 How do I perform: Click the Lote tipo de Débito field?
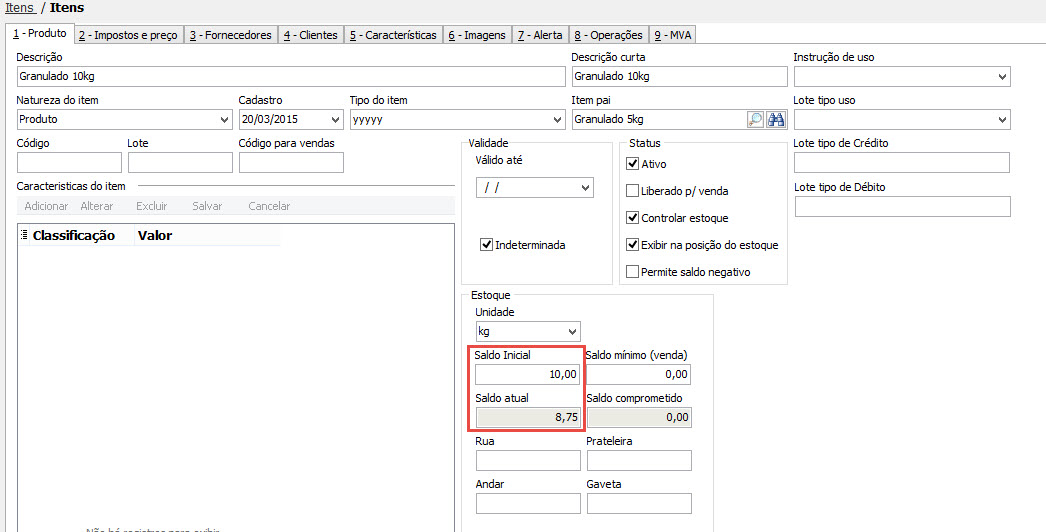click(x=902, y=206)
